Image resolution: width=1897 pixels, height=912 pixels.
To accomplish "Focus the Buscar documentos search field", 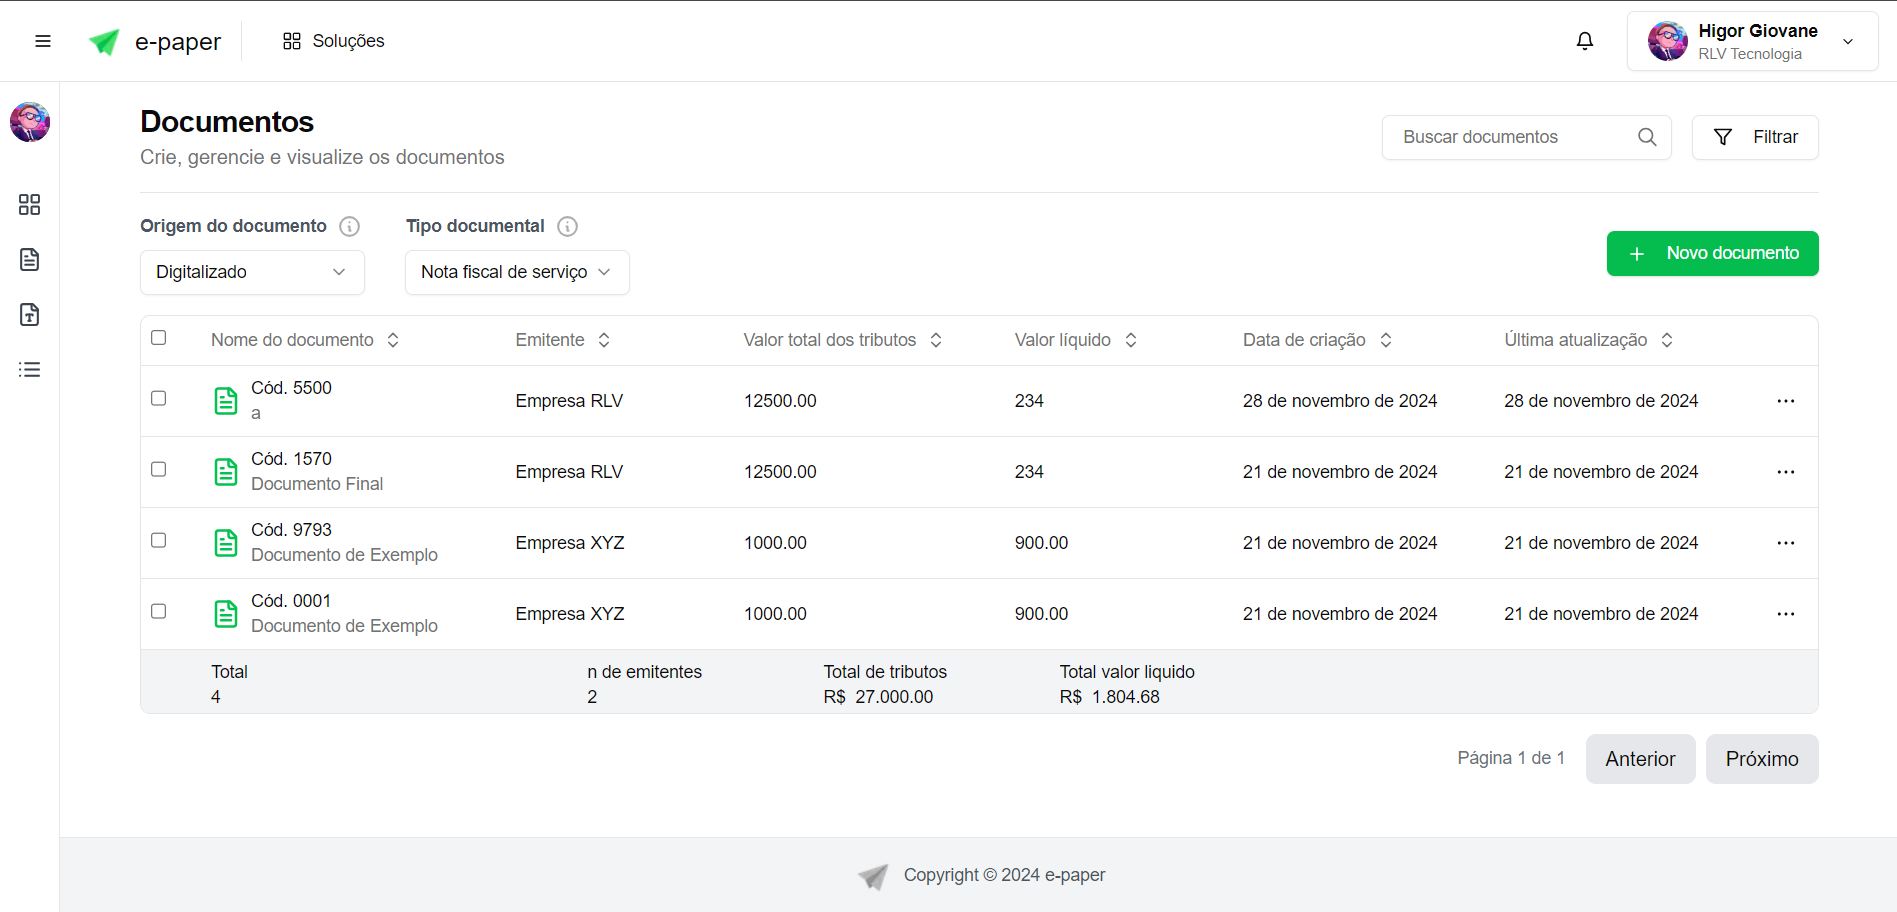I will [1510, 137].
